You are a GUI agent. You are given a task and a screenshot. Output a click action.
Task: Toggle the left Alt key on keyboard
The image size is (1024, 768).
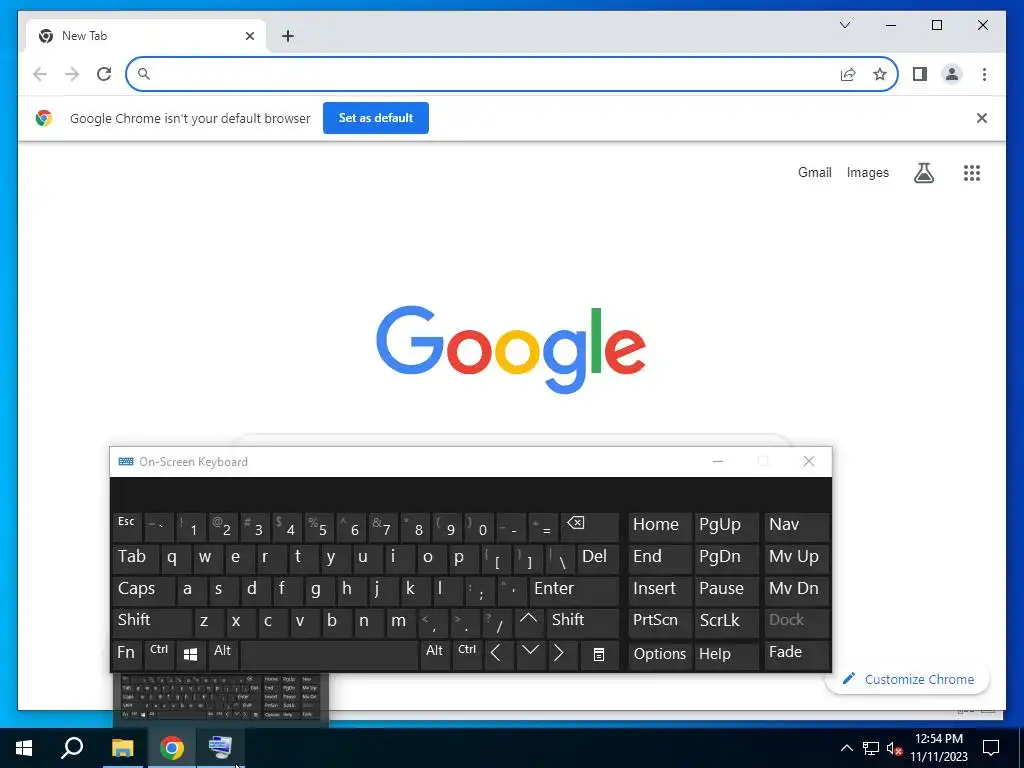click(x=223, y=654)
